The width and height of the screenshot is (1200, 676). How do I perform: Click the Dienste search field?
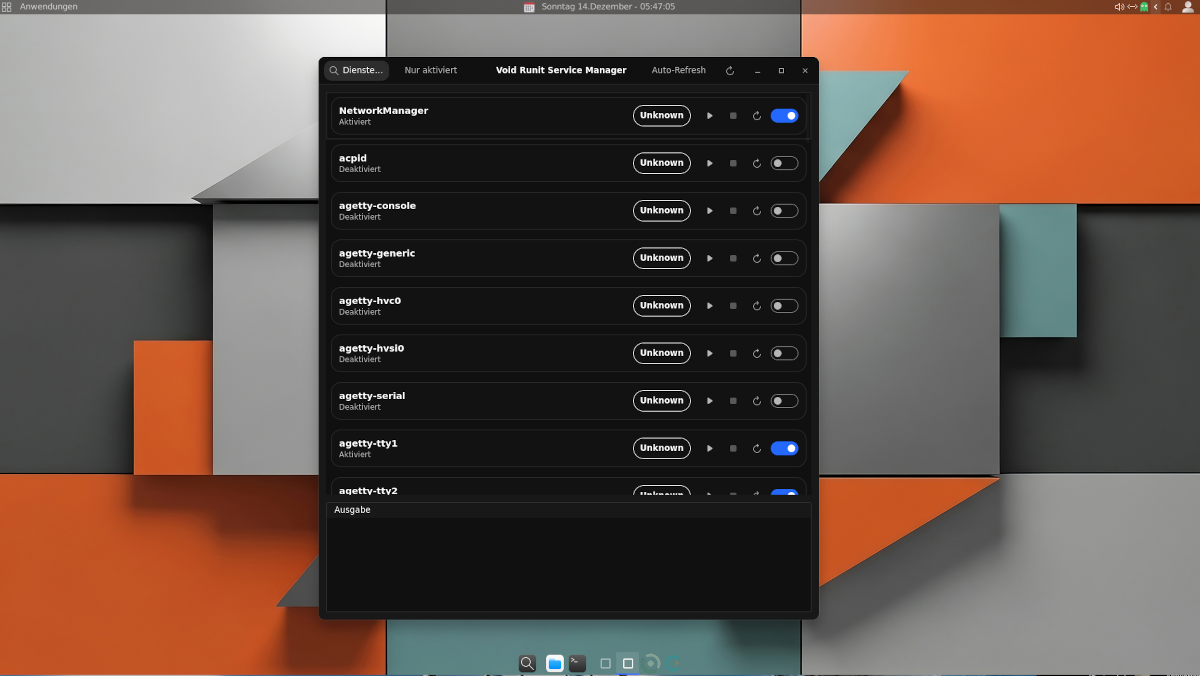tap(356, 71)
